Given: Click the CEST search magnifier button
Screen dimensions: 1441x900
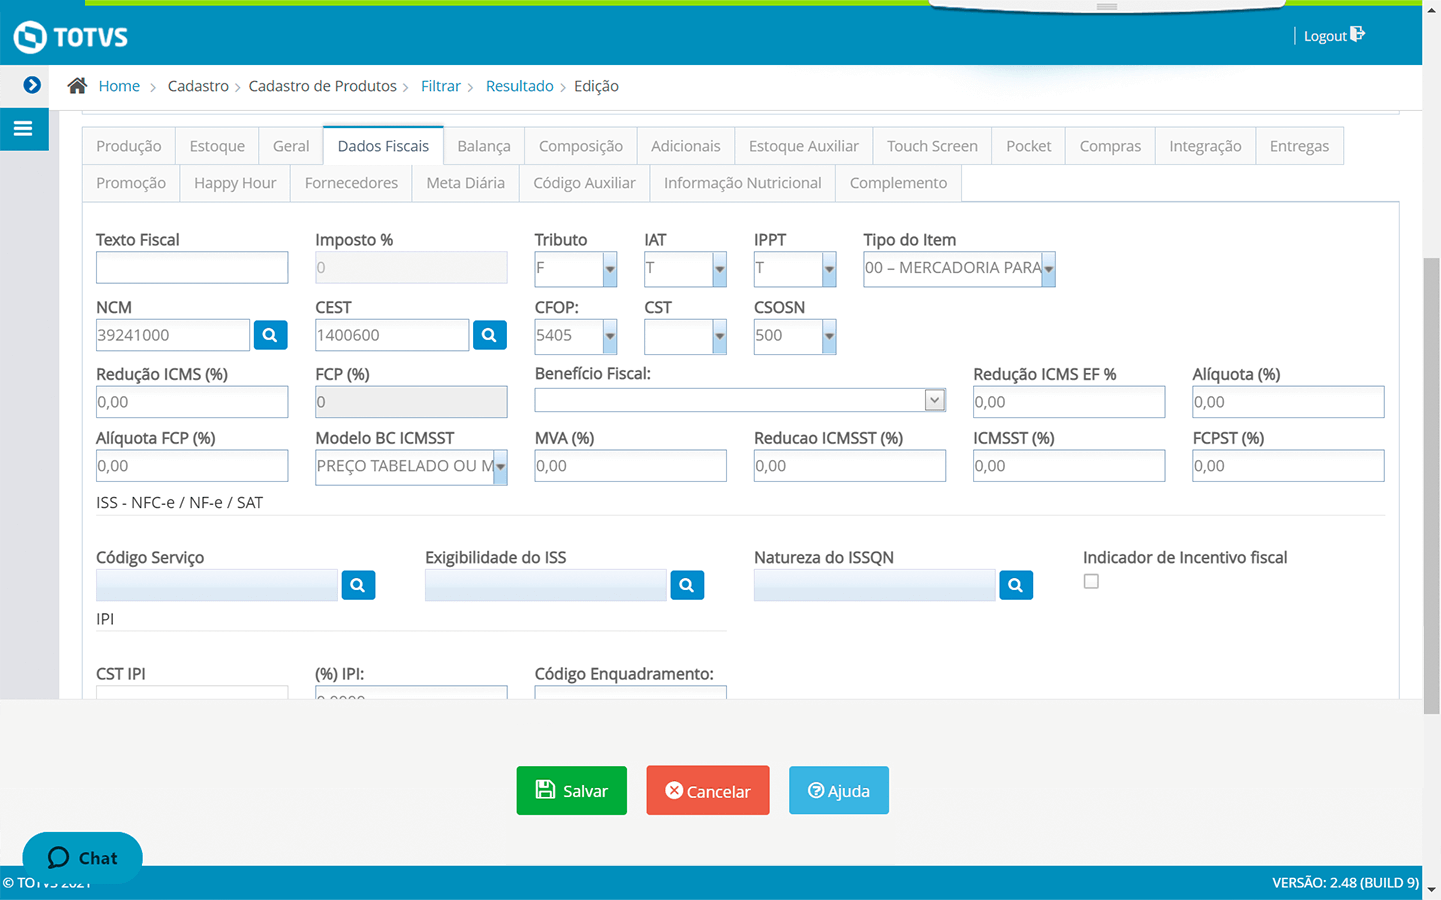Looking at the screenshot, I should tap(489, 335).
